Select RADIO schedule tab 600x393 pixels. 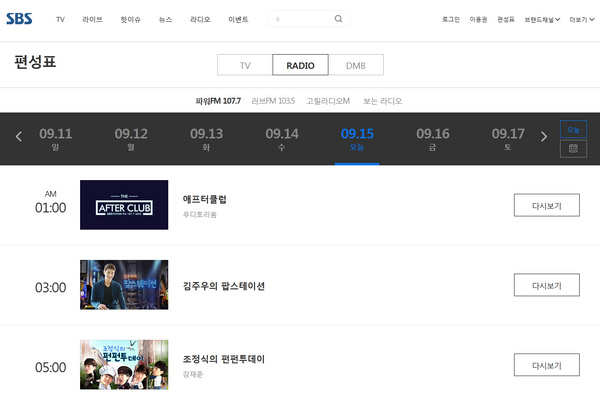pos(300,65)
